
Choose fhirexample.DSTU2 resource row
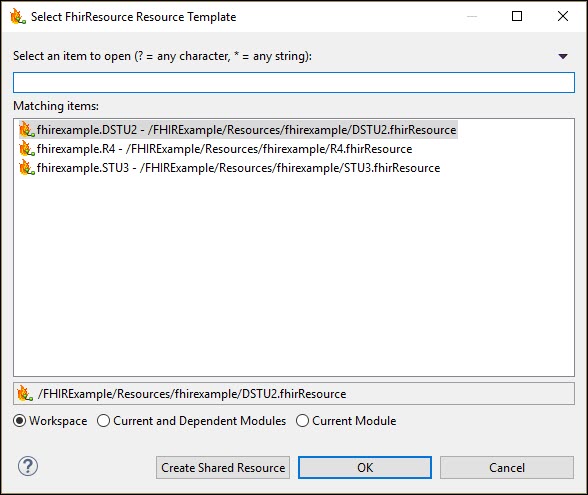click(x=238, y=130)
